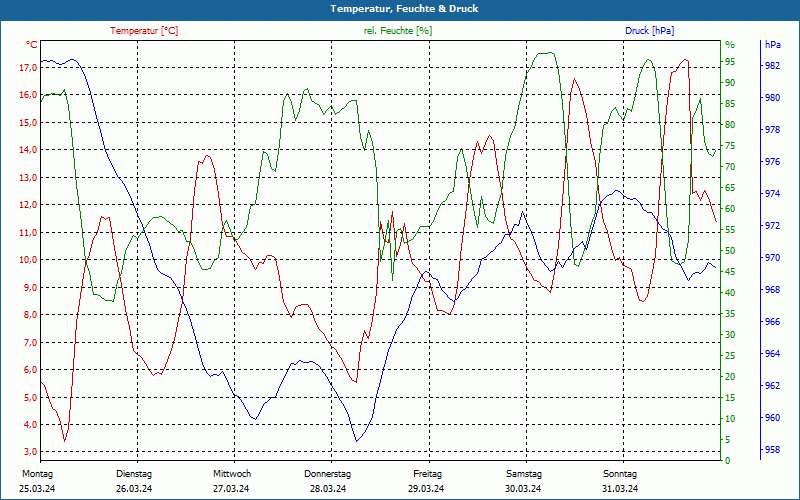Select the red 'Temperatur [°C]' legend label
800x500 pixels.
pos(144,31)
